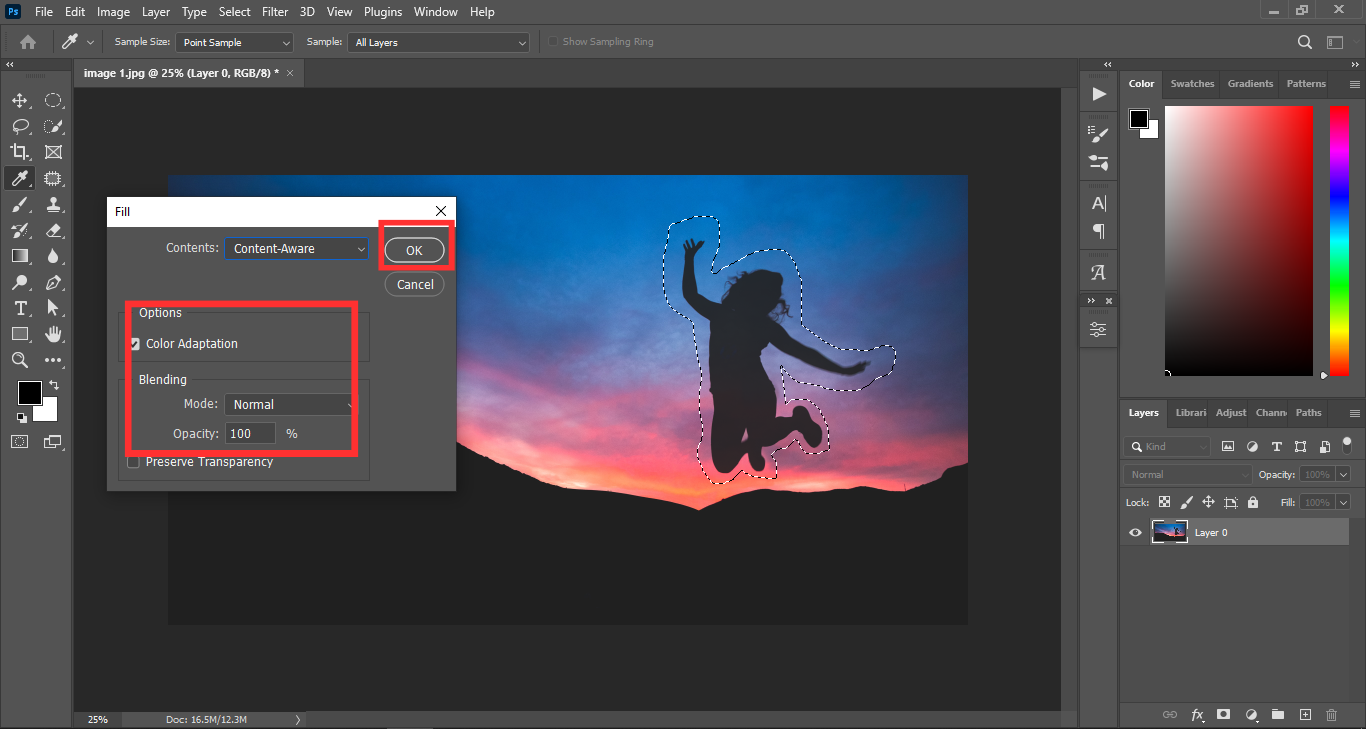
Task: Swap foreground and background colors
Action: point(54,385)
